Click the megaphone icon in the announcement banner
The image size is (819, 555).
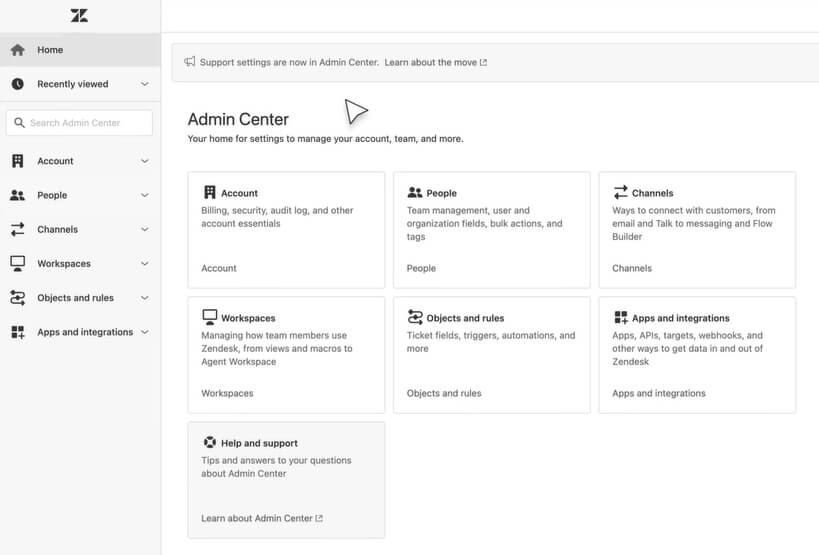coord(190,62)
